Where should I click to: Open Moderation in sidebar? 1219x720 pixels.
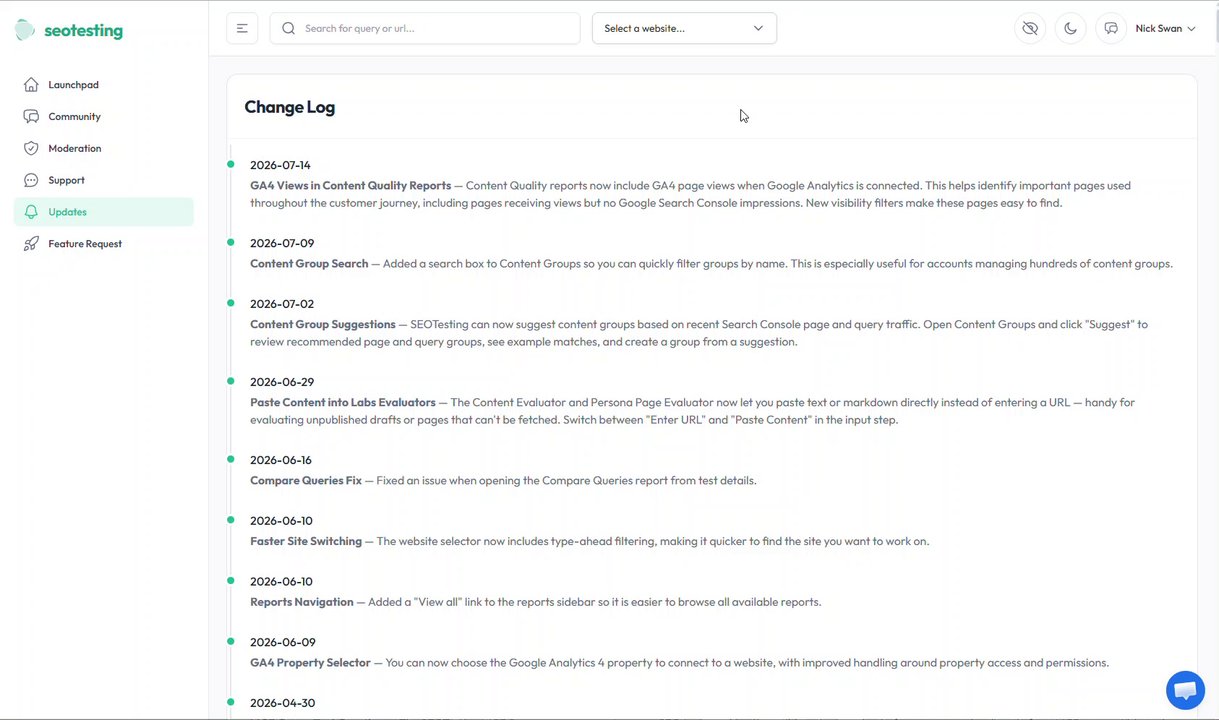pyautogui.click(x=104, y=148)
